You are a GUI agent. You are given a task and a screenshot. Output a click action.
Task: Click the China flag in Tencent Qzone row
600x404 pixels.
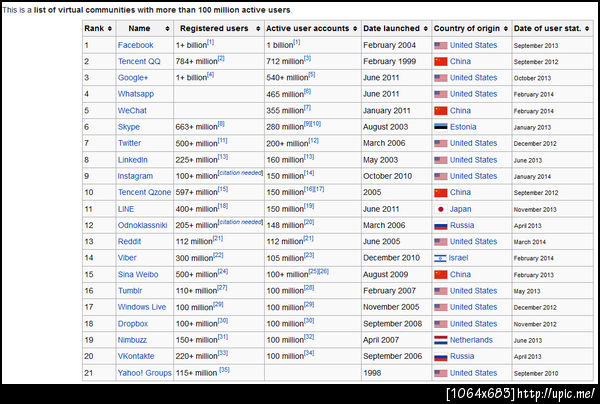[x=440, y=193]
